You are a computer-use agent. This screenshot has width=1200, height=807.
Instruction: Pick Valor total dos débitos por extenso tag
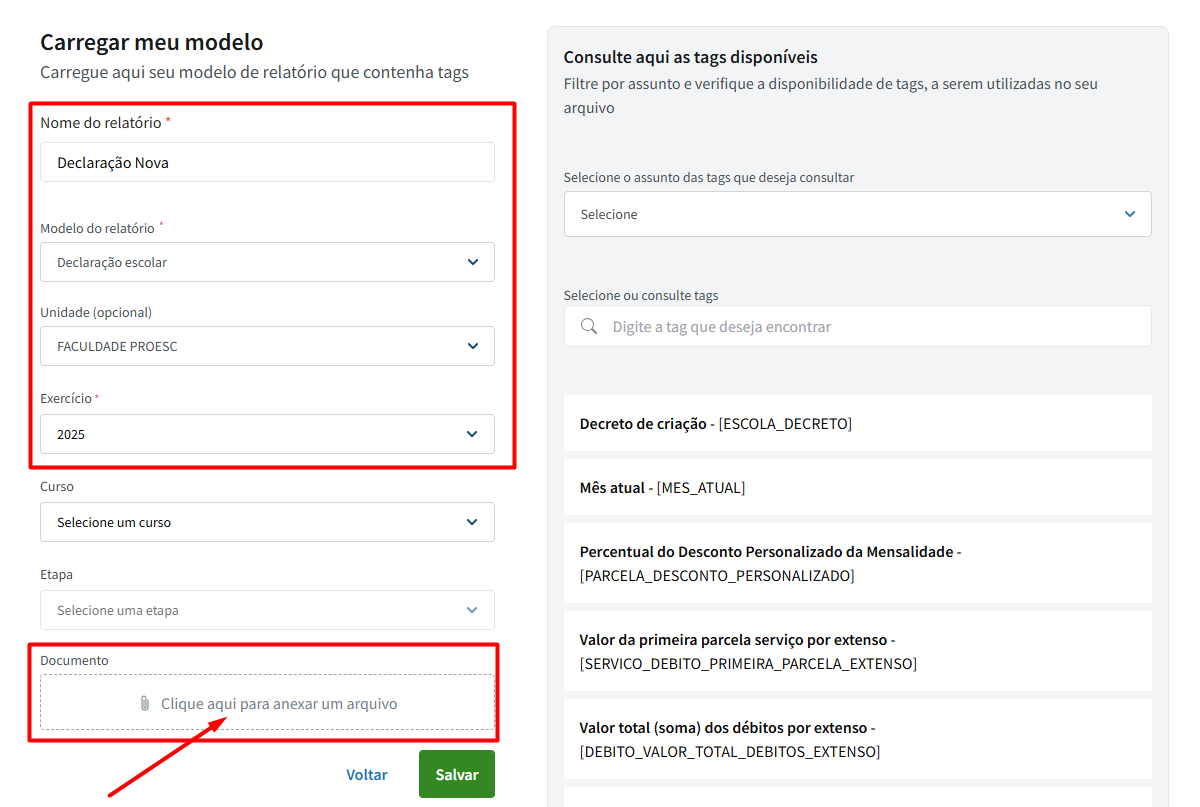857,740
